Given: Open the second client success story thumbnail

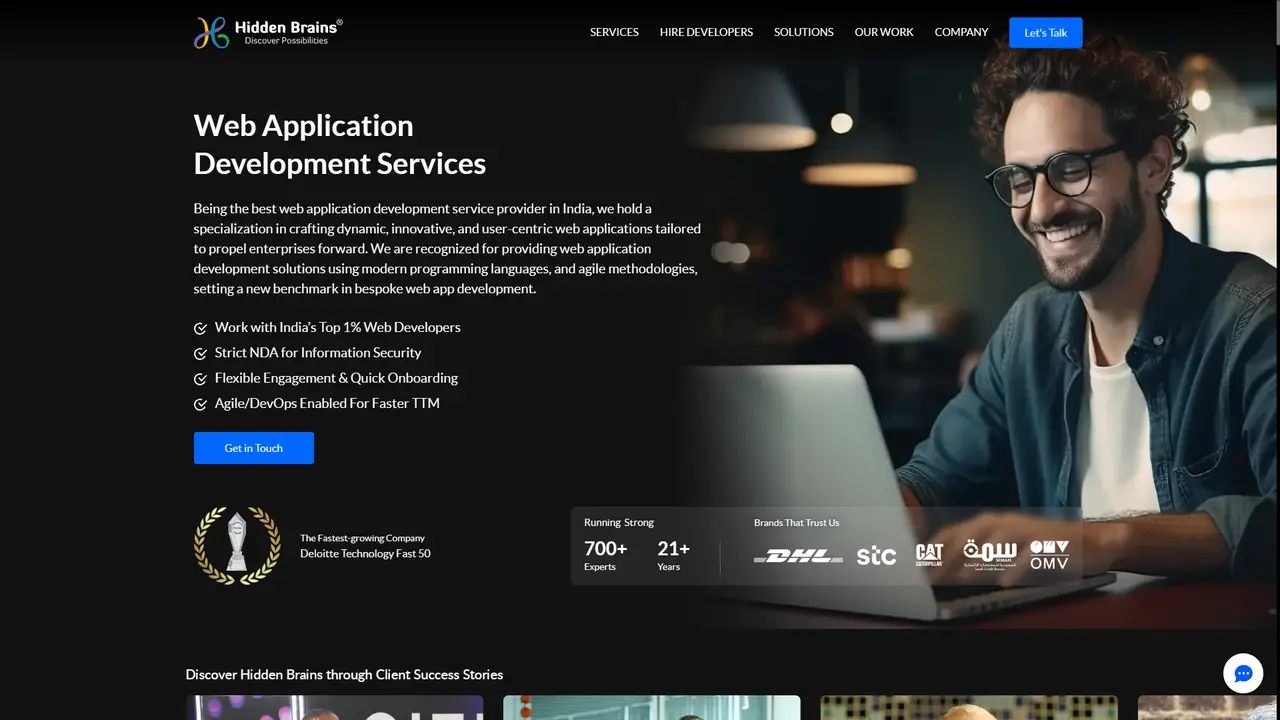Looking at the screenshot, I should pos(651,708).
